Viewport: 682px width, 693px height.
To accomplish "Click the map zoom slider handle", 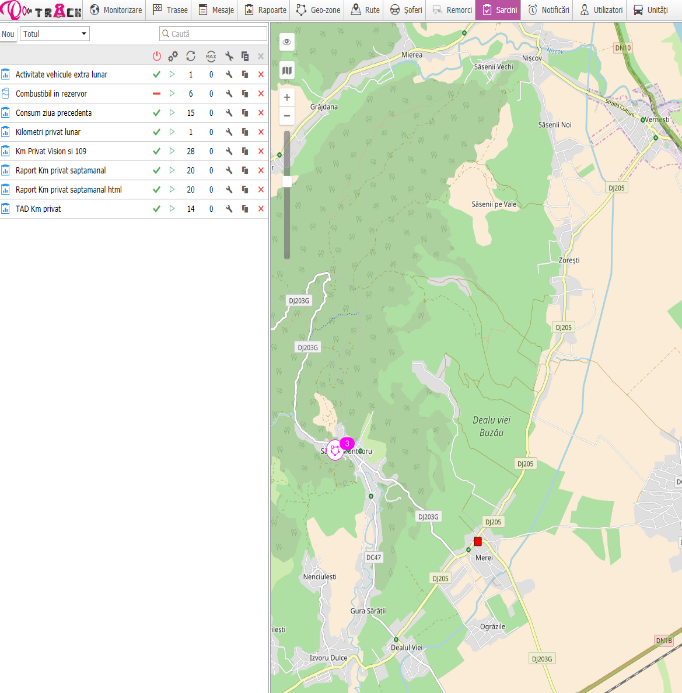I will coord(287,181).
